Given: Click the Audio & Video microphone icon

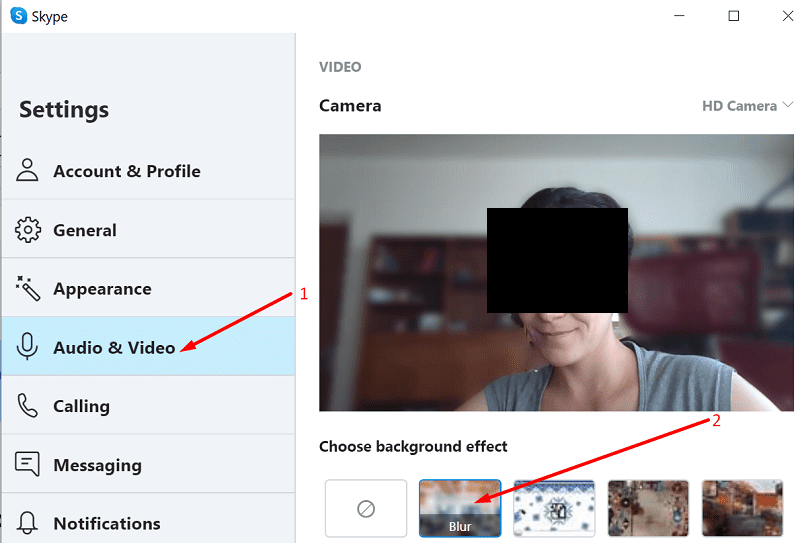Looking at the screenshot, I should [27, 347].
